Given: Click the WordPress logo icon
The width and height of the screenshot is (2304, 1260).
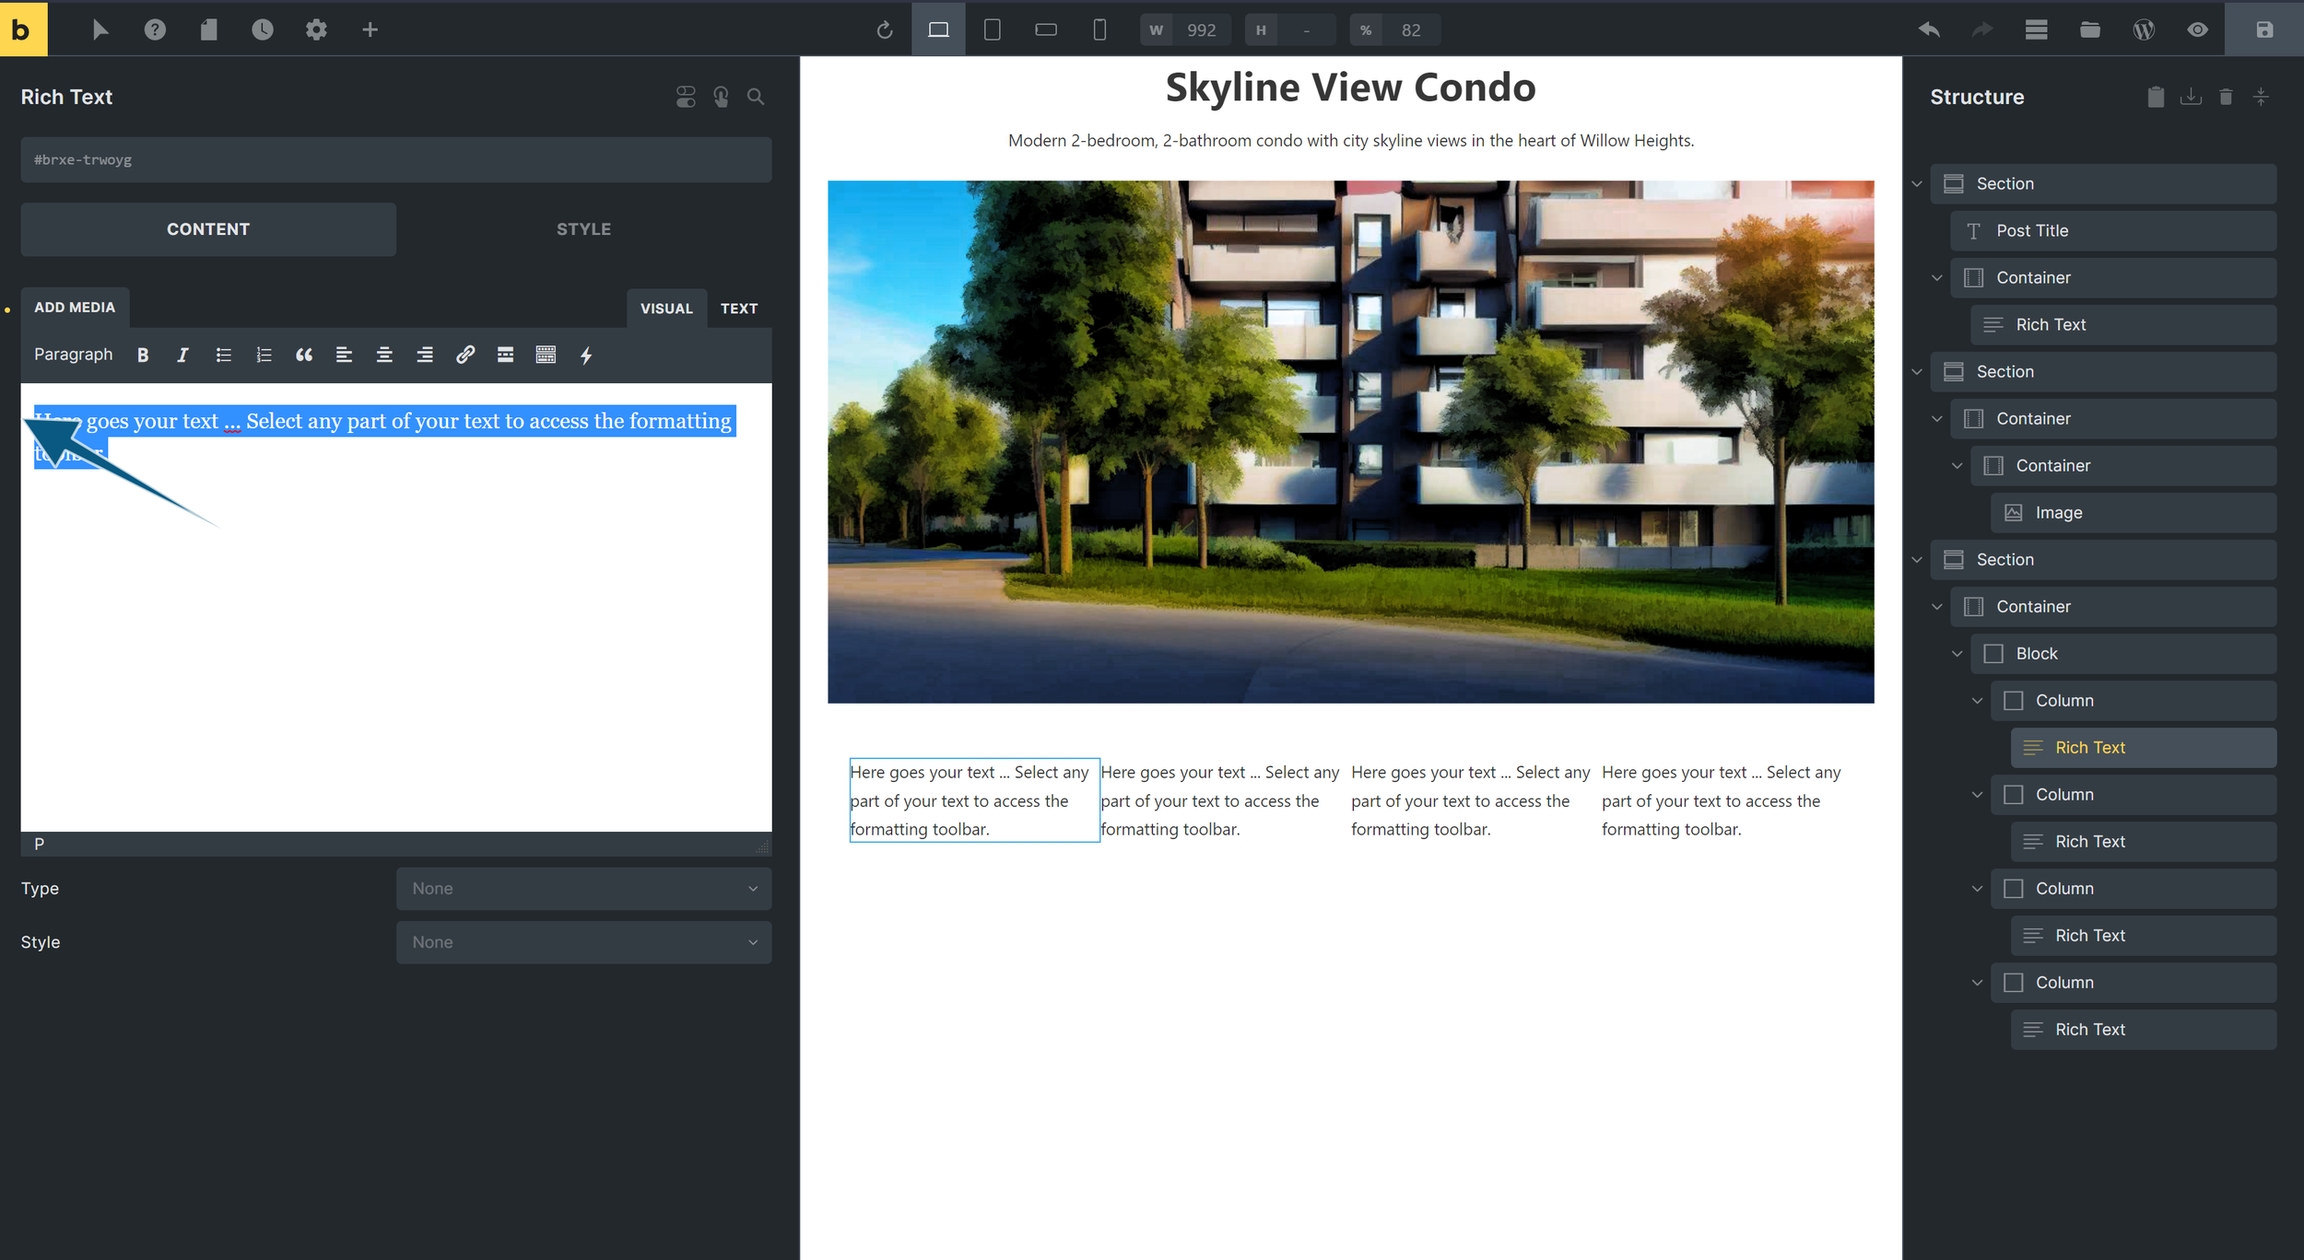Looking at the screenshot, I should (2143, 30).
